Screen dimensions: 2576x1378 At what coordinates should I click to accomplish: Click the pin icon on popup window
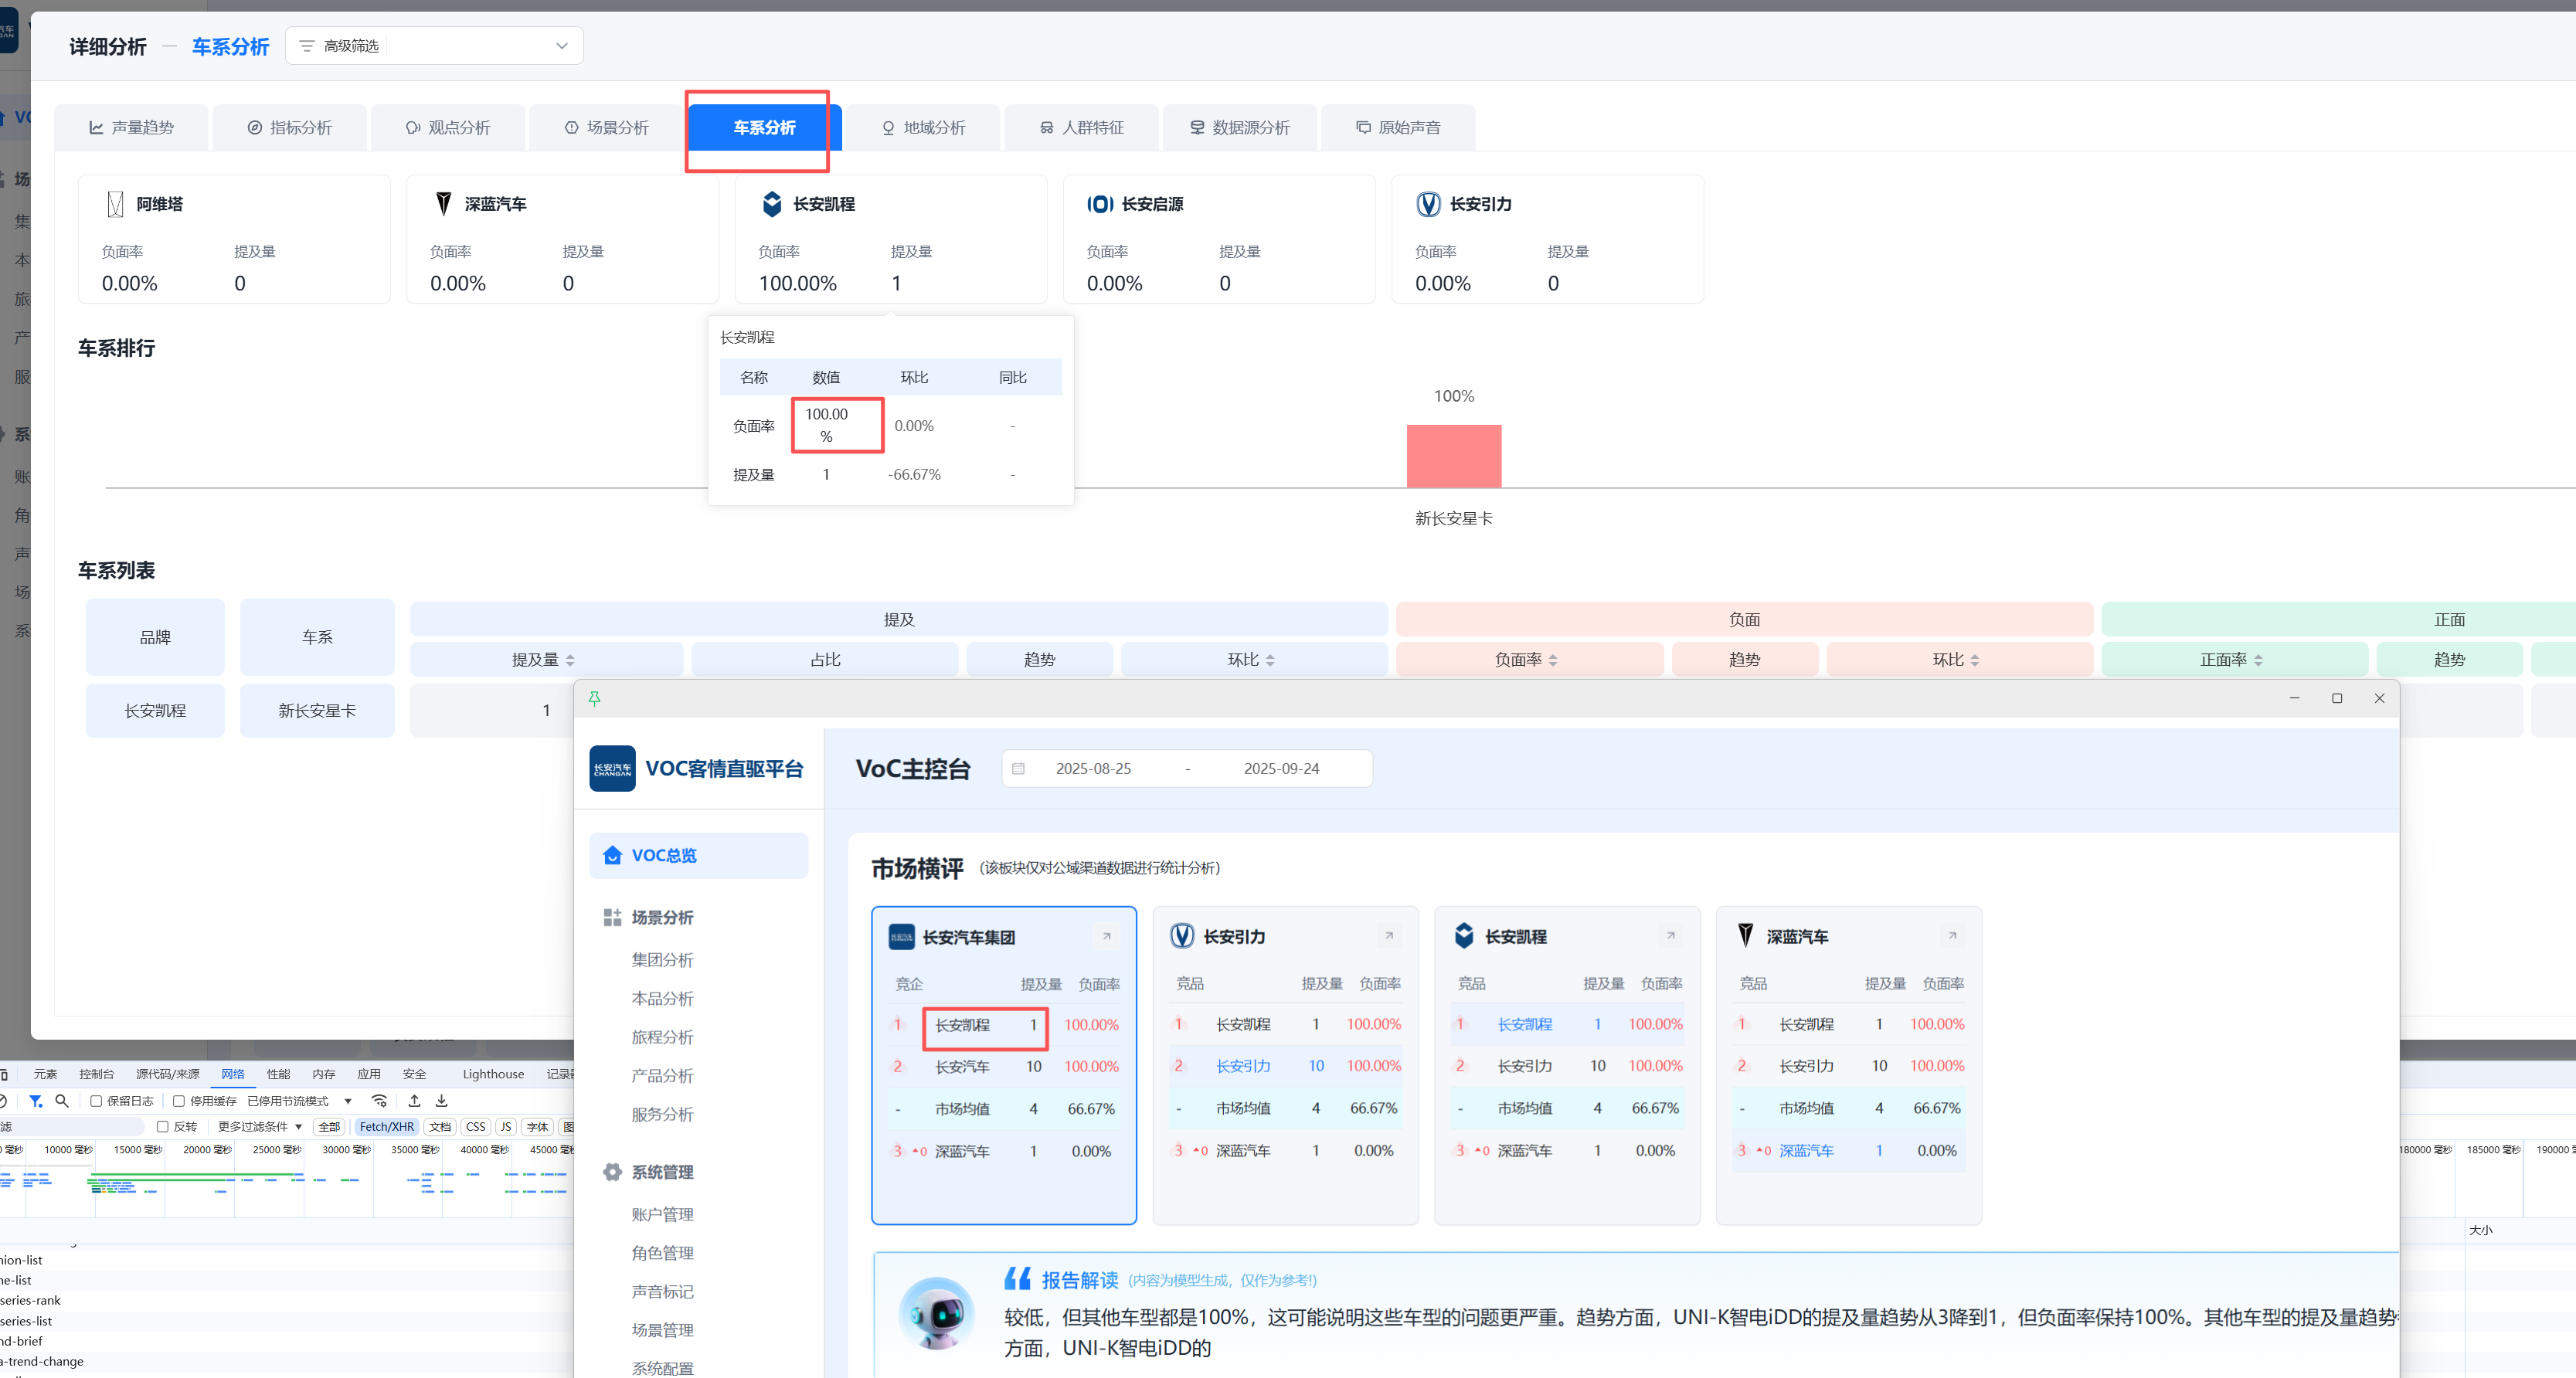(x=595, y=698)
